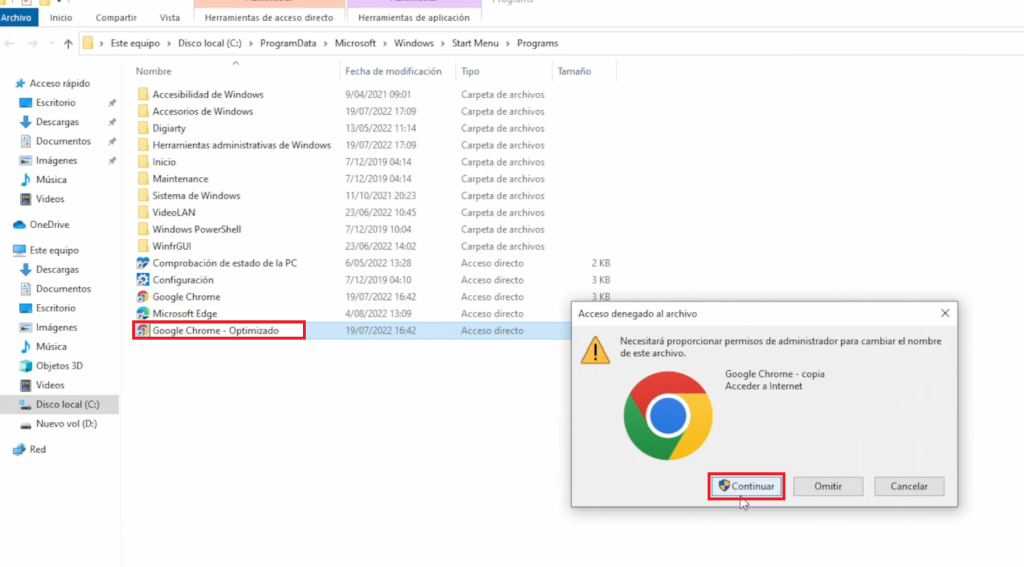This screenshot has height=567, width=1024.
Task: Click the pin icon next to Documentos
Action: coord(112,141)
